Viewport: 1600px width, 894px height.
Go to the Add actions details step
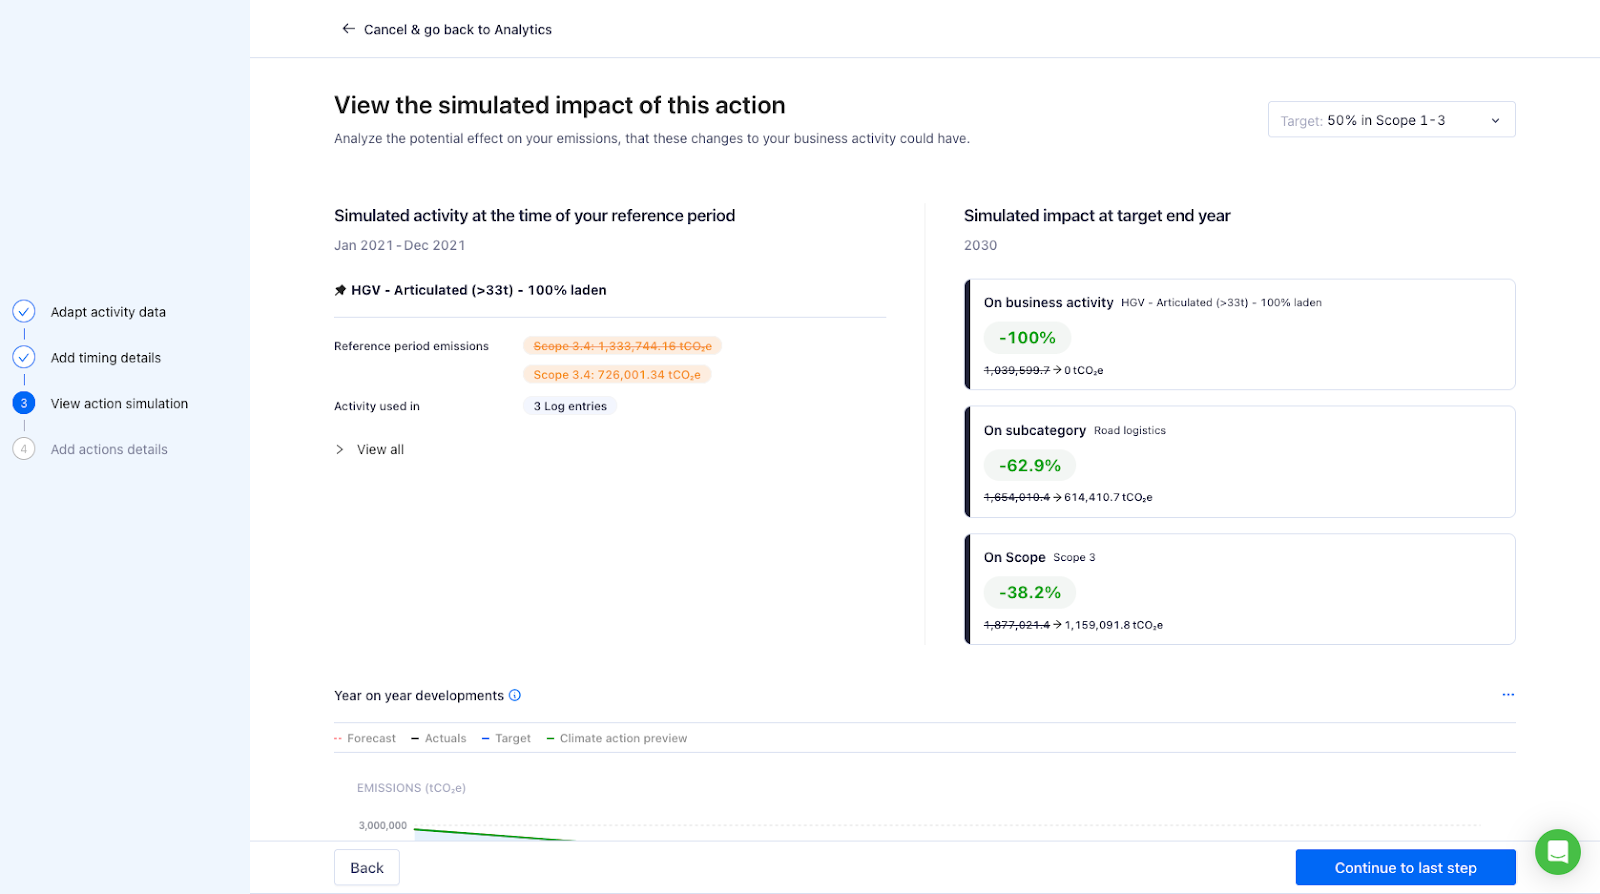coord(109,450)
